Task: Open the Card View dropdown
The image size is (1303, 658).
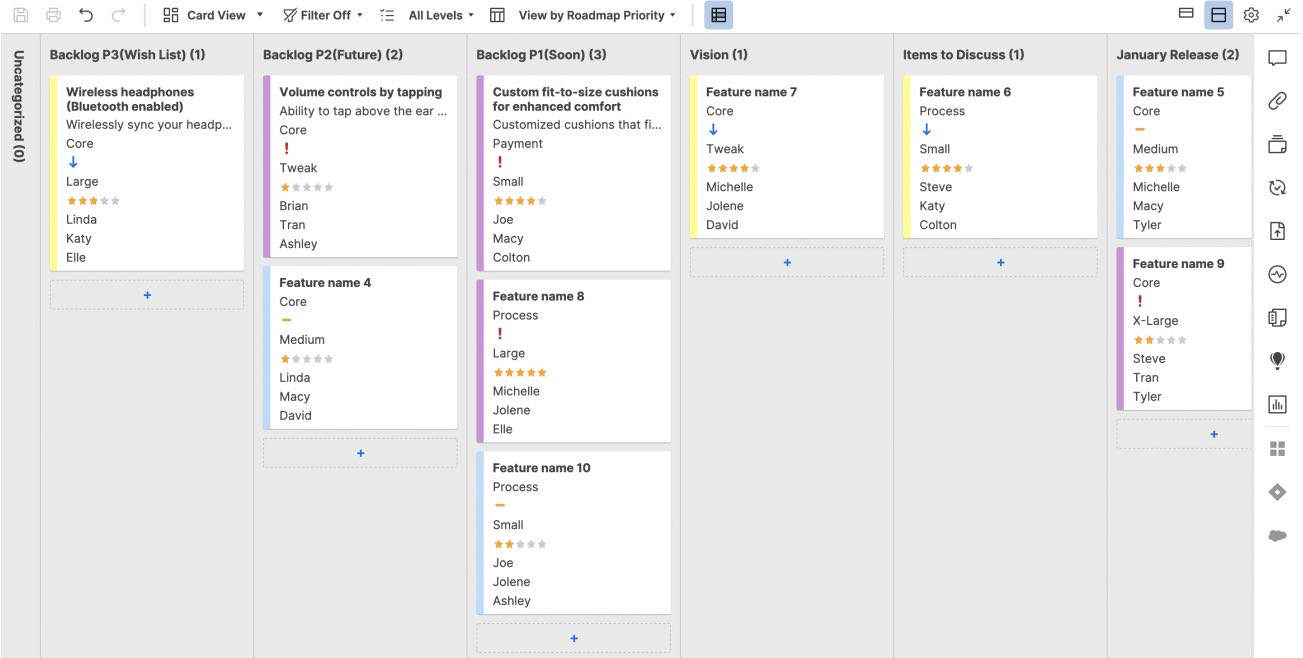Action: tap(213, 15)
